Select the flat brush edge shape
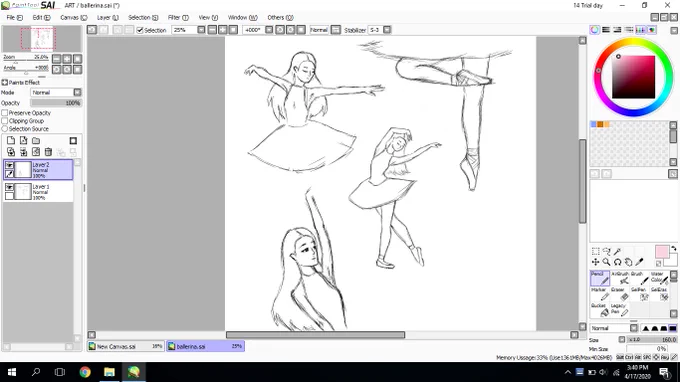The image size is (680, 382). [x=673, y=328]
